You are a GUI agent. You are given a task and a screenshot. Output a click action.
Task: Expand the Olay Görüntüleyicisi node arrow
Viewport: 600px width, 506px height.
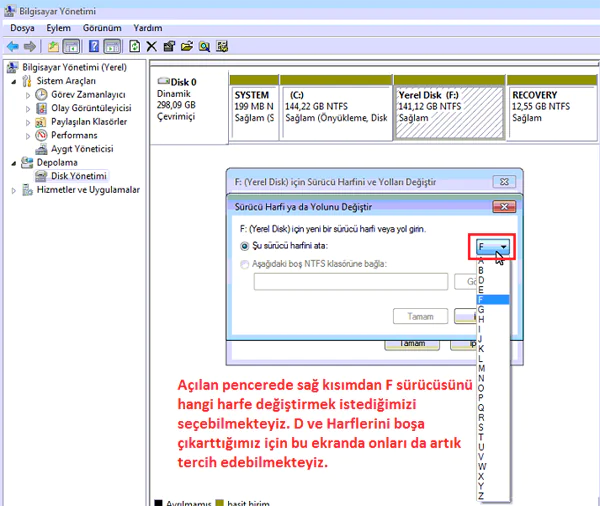(28, 109)
